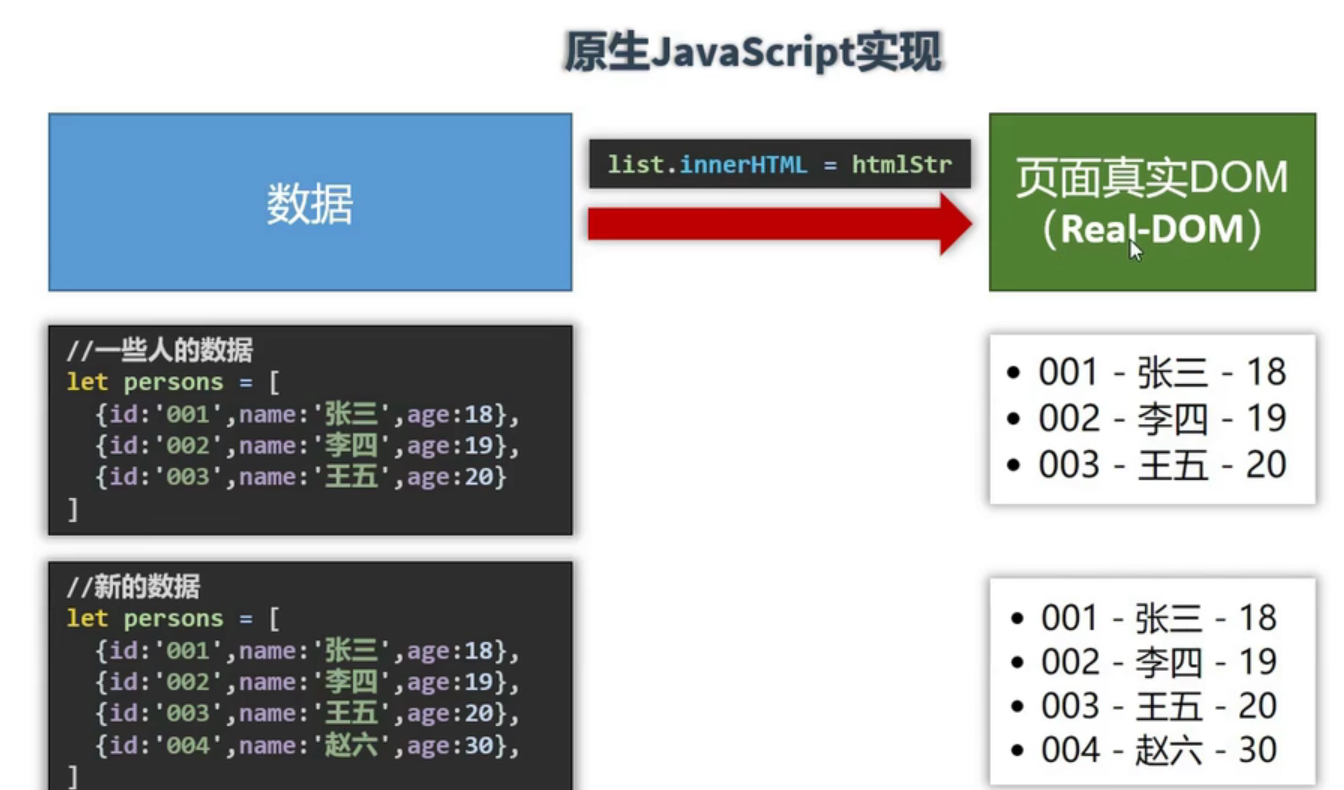Click the 赵六 age:30 code line

tap(308, 745)
